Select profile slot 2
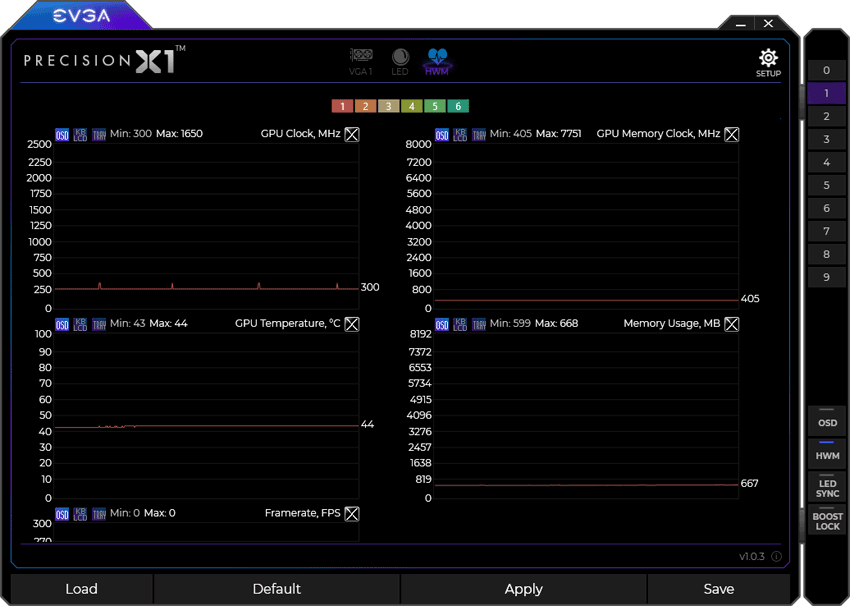The image size is (850, 606). coord(826,116)
